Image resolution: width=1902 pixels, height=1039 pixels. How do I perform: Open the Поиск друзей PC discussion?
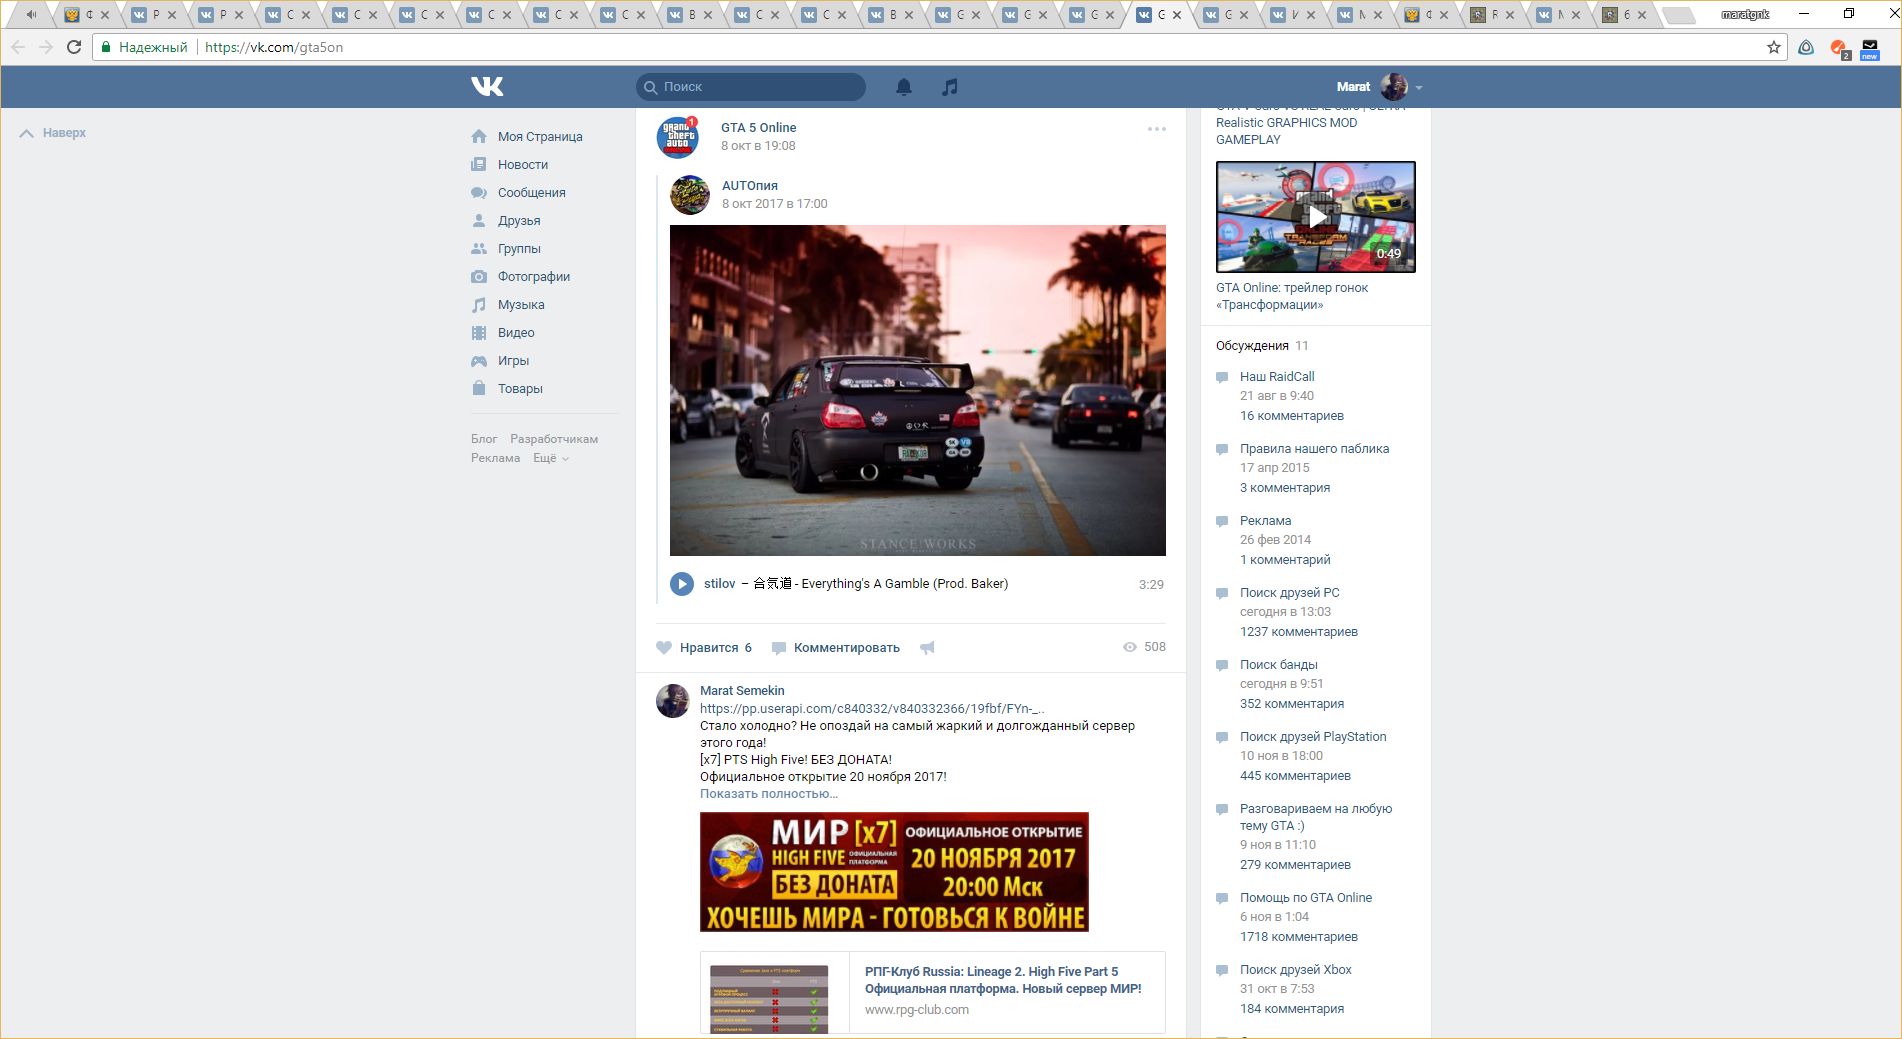click(1289, 593)
